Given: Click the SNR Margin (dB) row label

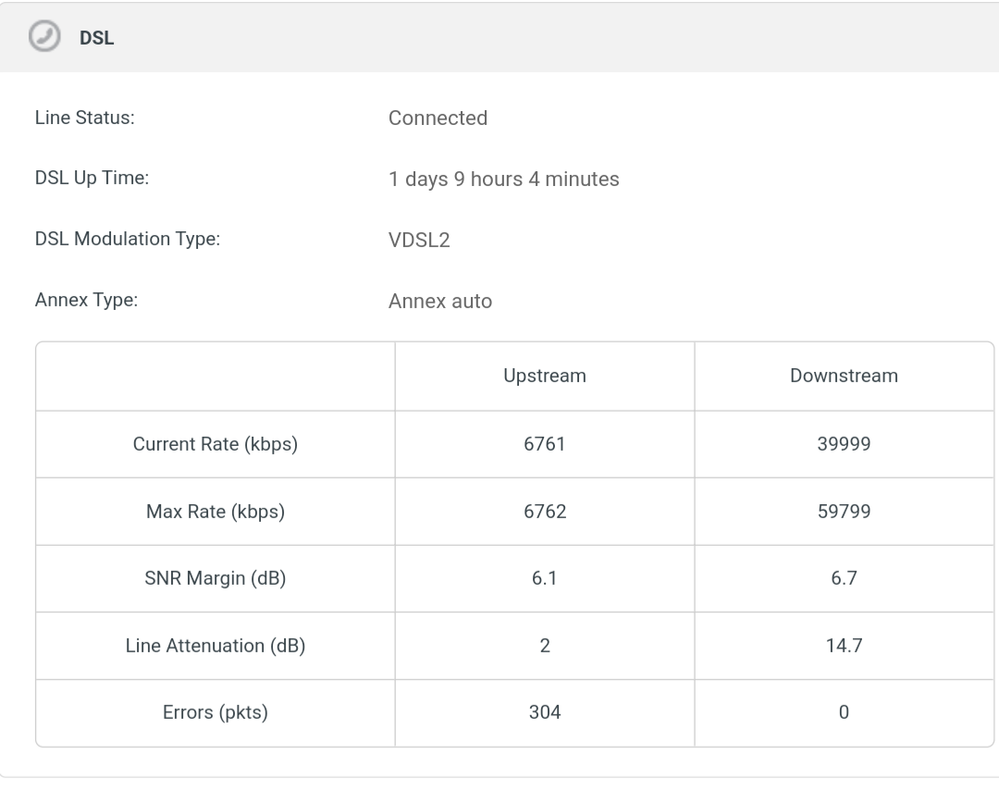Looking at the screenshot, I should pos(215,579).
